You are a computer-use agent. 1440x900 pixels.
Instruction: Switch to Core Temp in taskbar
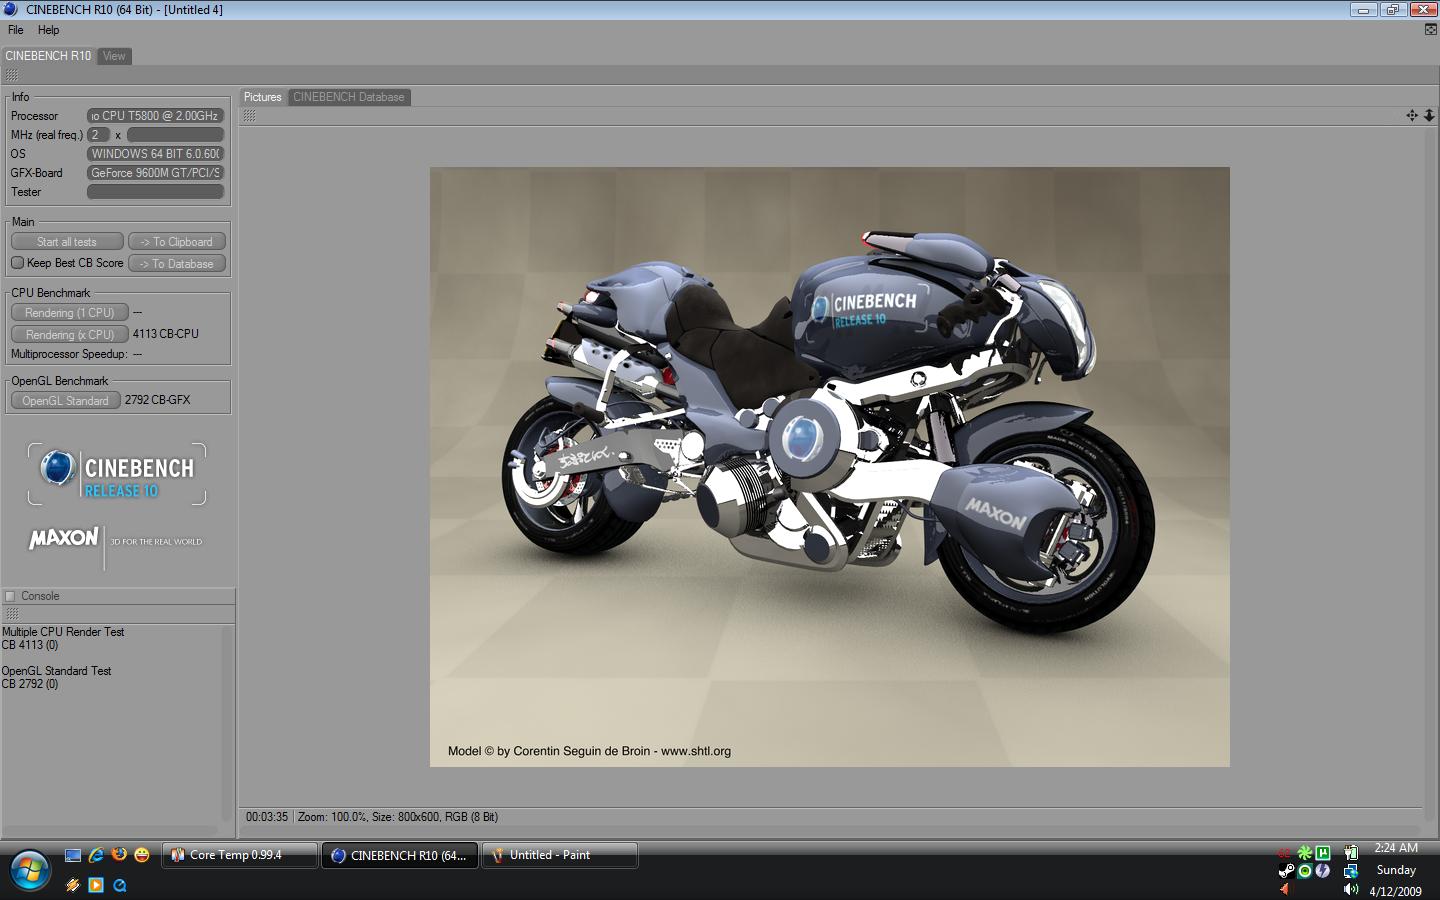(239, 855)
